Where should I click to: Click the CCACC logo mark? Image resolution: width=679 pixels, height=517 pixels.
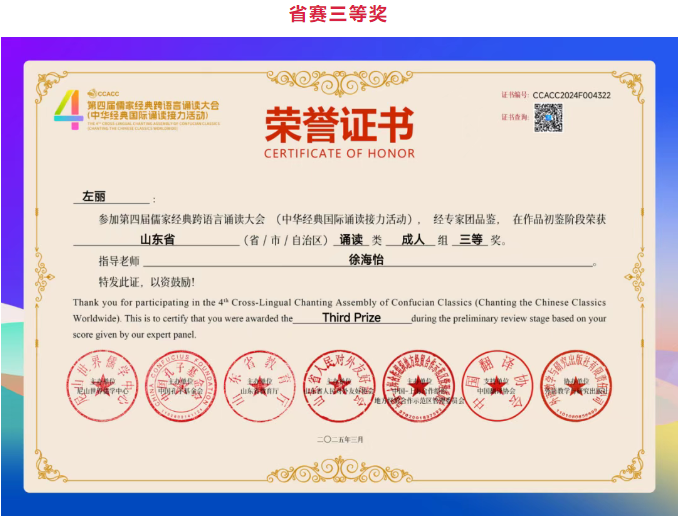coord(103,93)
